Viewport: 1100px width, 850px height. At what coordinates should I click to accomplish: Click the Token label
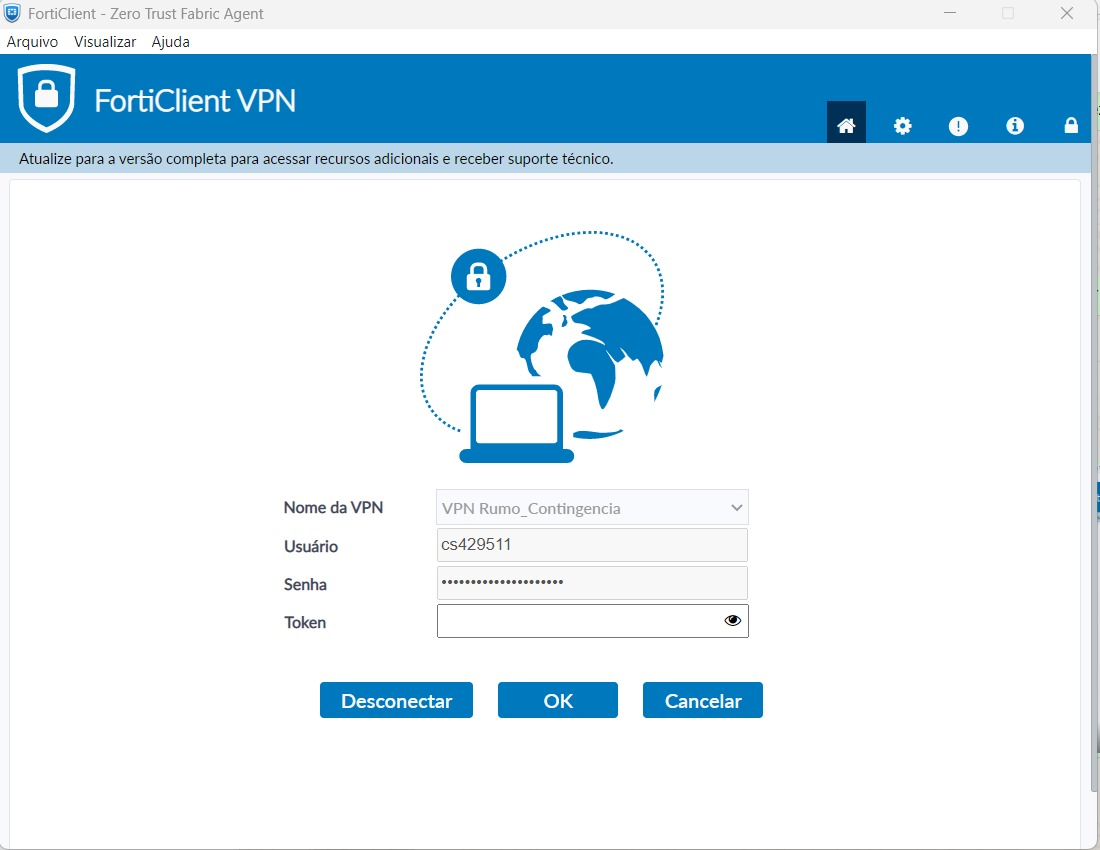point(304,622)
